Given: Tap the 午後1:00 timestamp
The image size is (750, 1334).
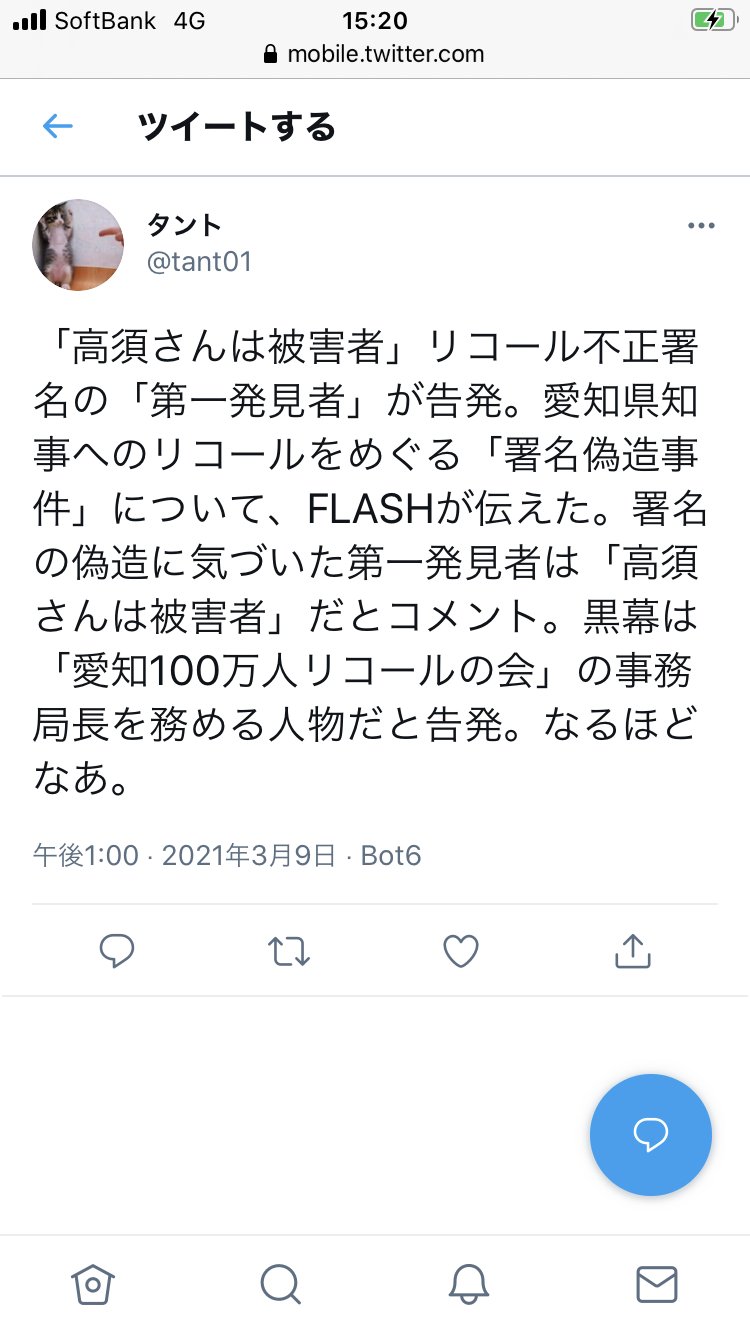Looking at the screenshot, I should click(x=86, y=856).
